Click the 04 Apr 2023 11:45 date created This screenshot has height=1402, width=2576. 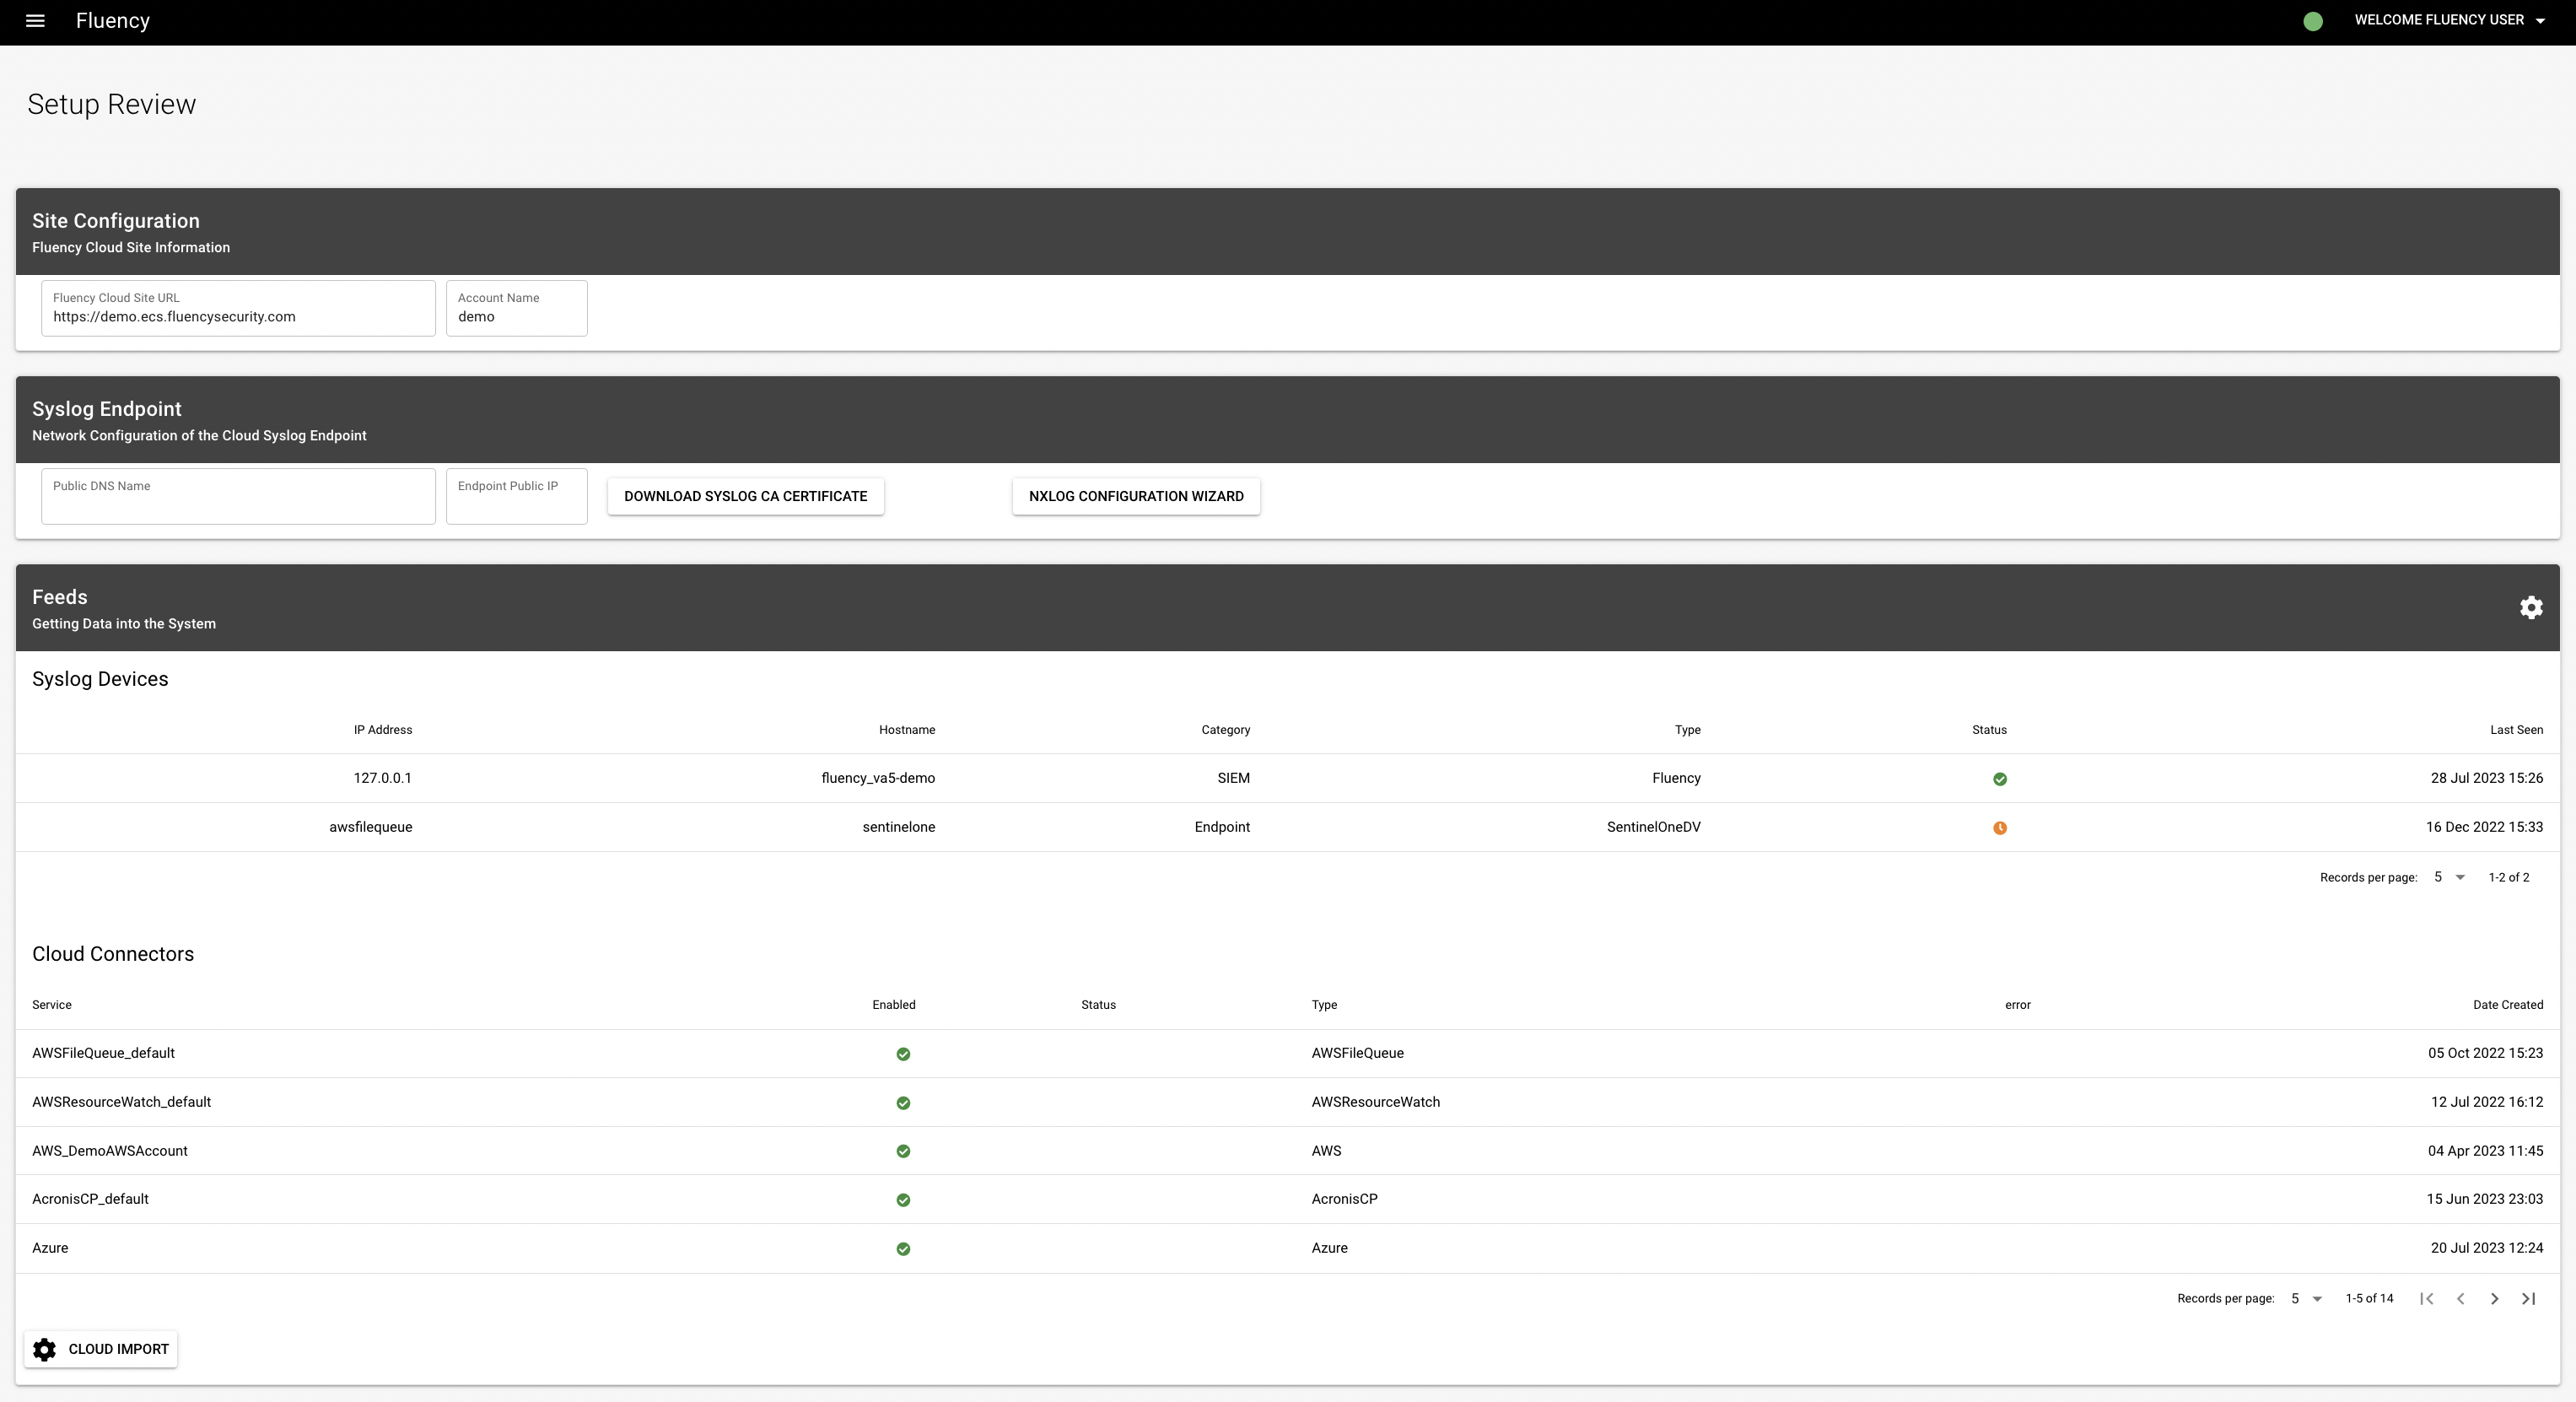[2485, 1151]
